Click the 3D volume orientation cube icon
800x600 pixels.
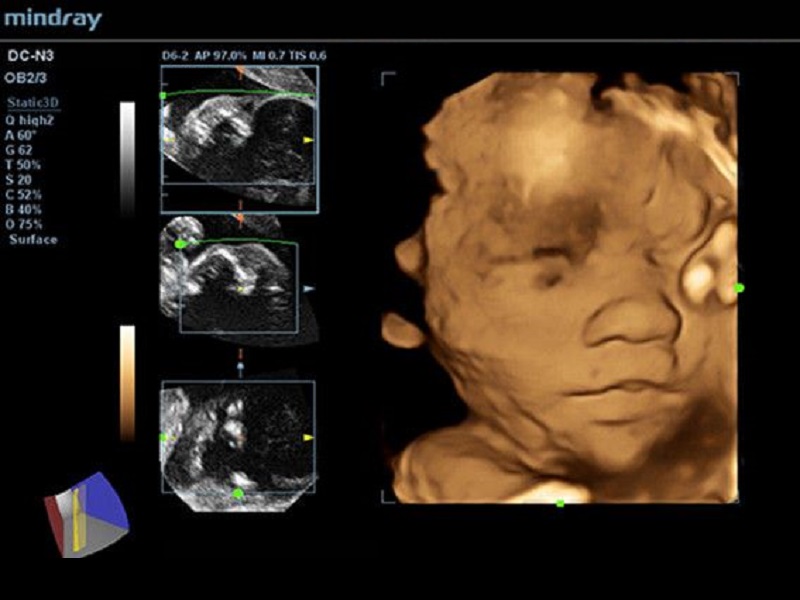click(x=87, y=512)
